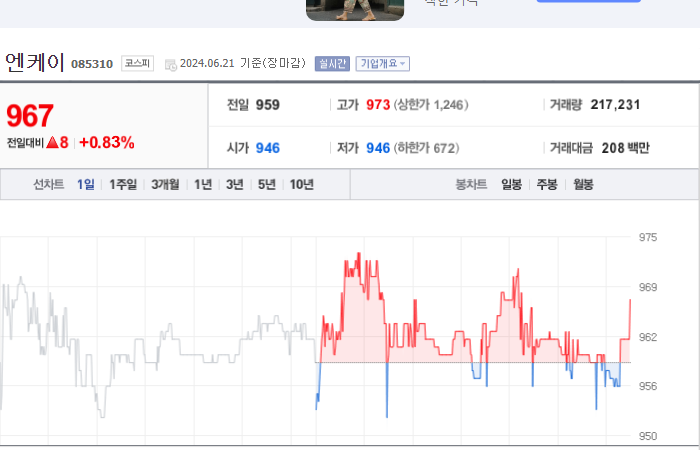The height and width of the screenshot is (450, 700).
Task: Select the 1일 line chart tab
Action: click(86, 184)
